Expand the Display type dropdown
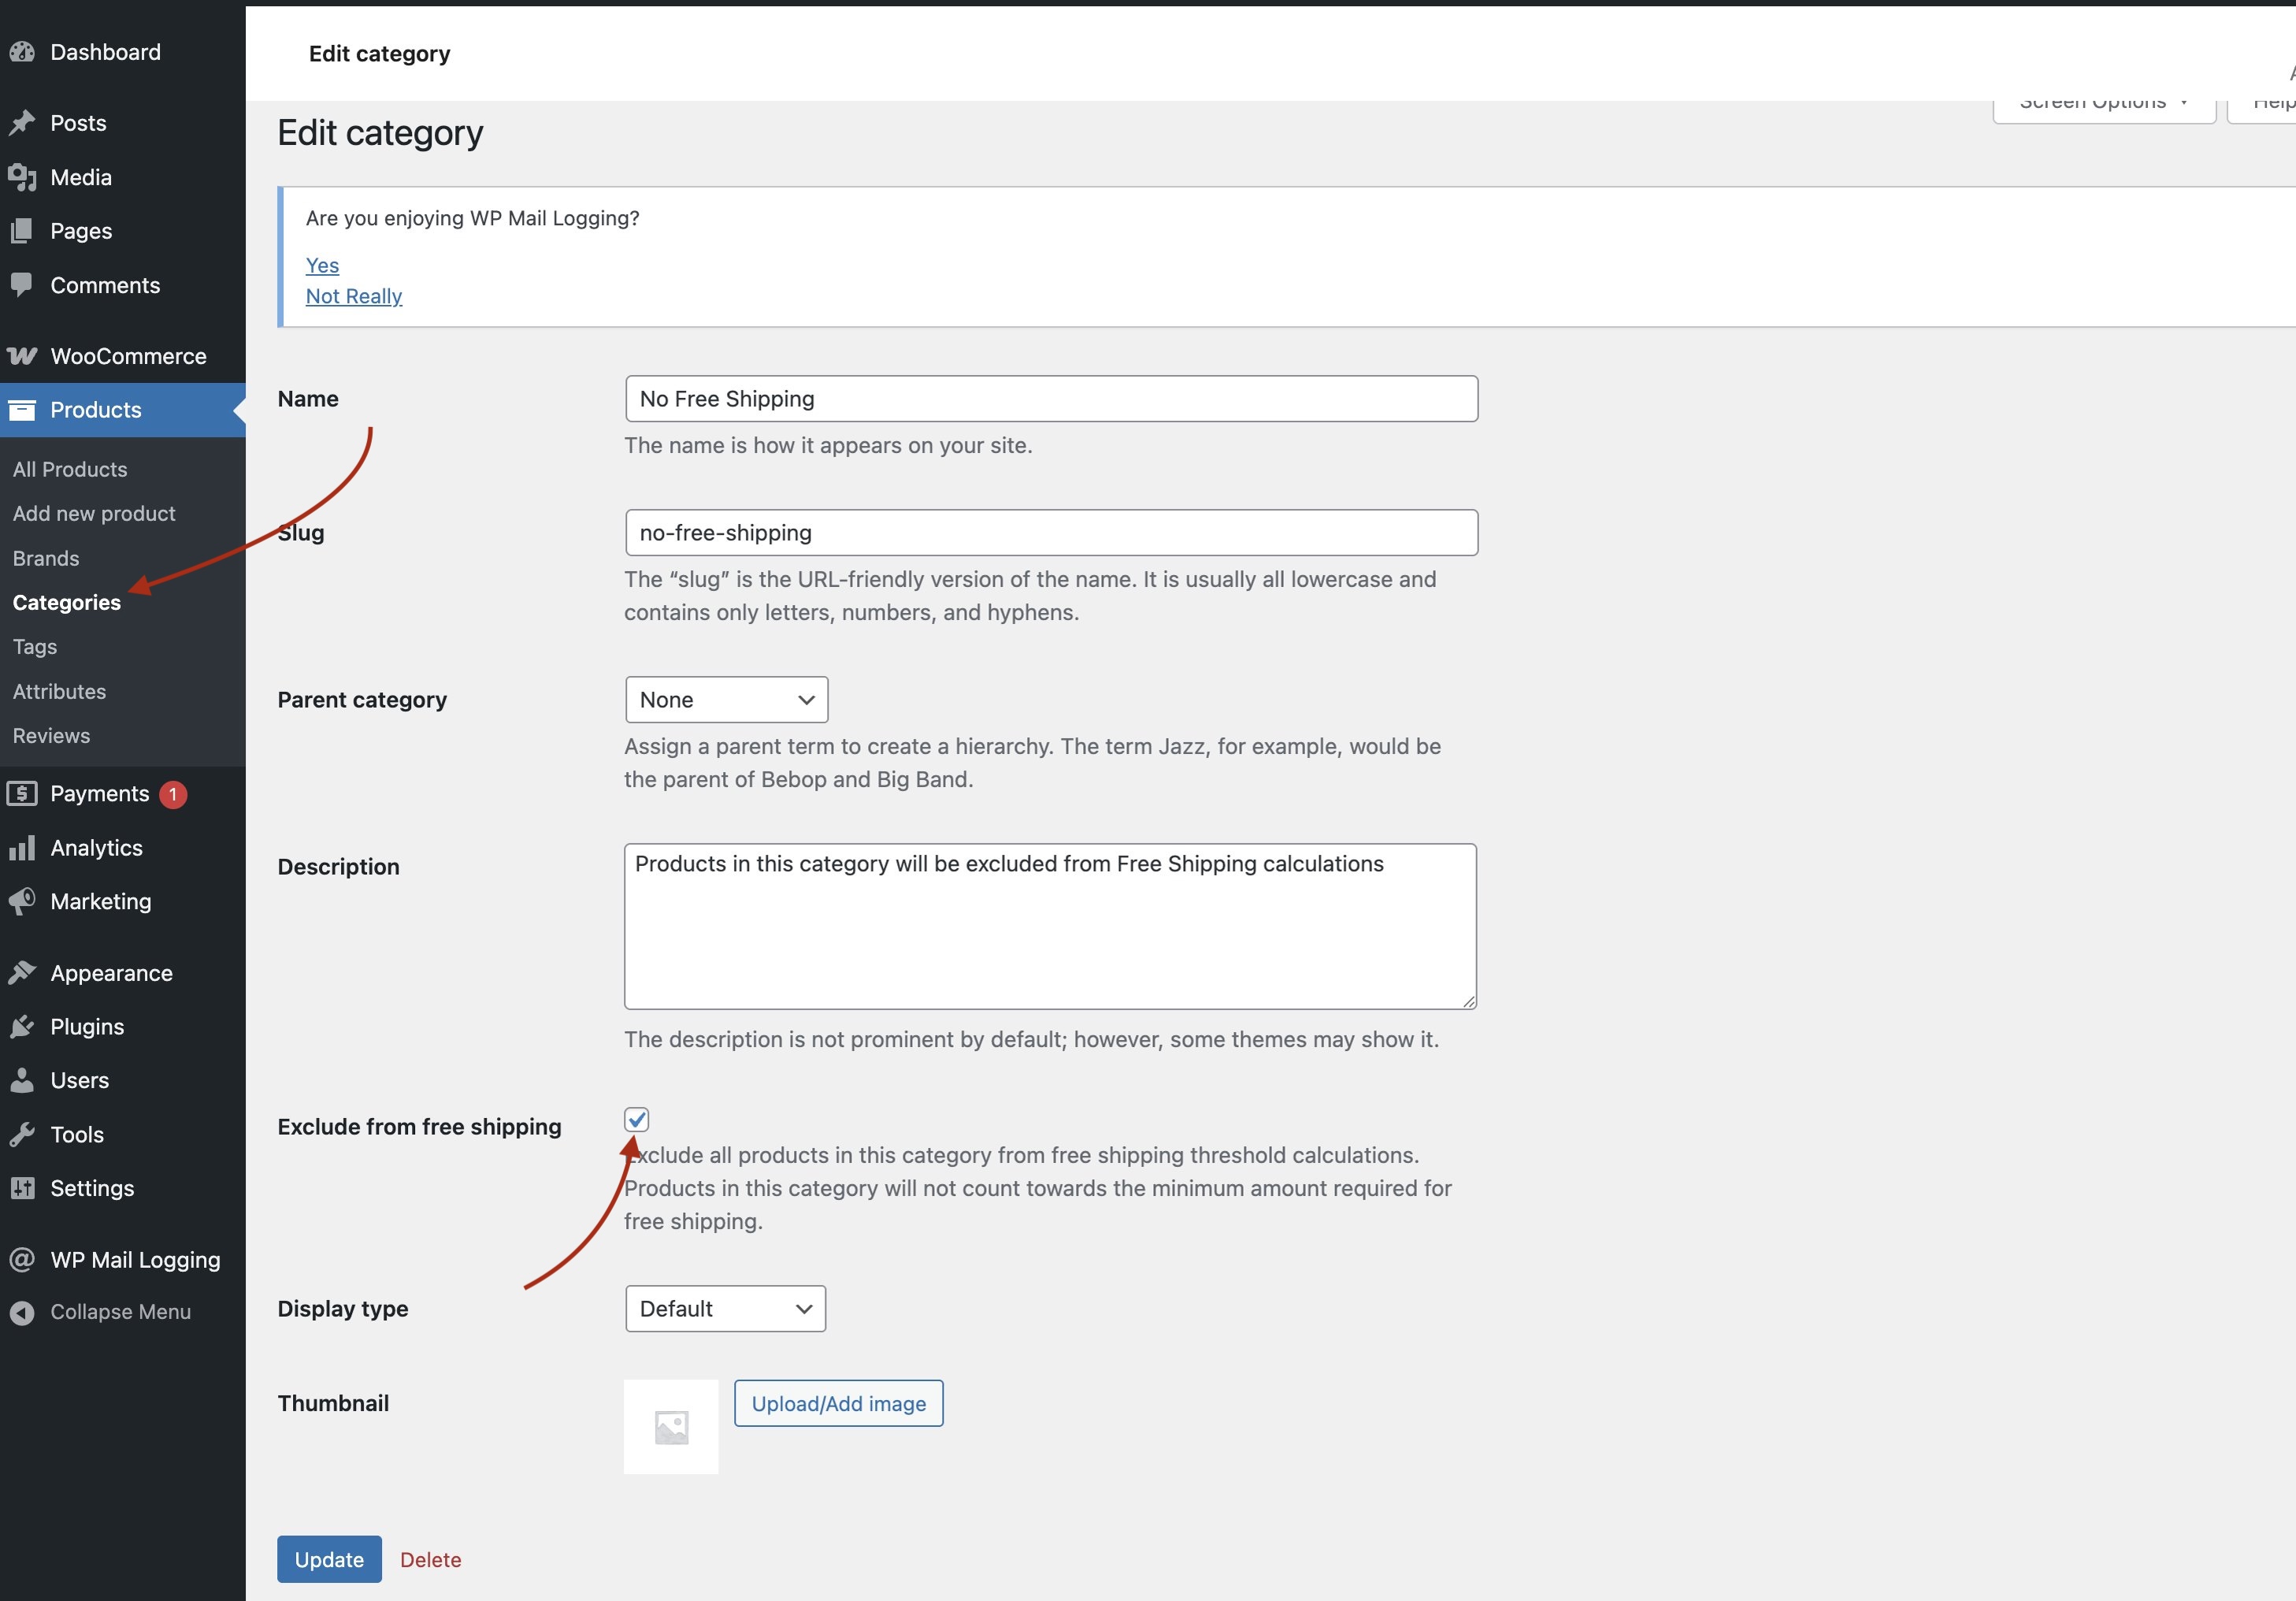This screenshot has width=2296, height=1601. (x=725, y=1309)
